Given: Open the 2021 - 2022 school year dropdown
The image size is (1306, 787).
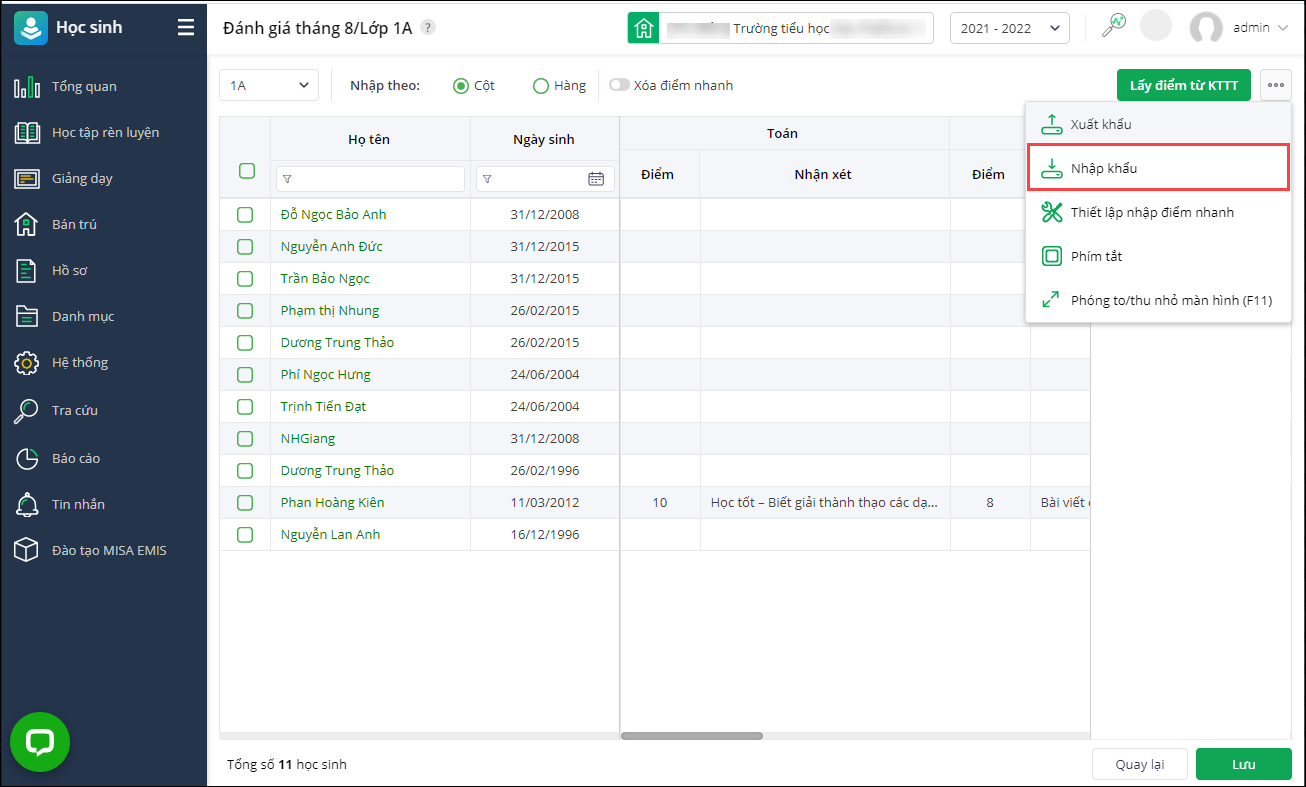Looking at the screenshot, I should pos(1010,28).
